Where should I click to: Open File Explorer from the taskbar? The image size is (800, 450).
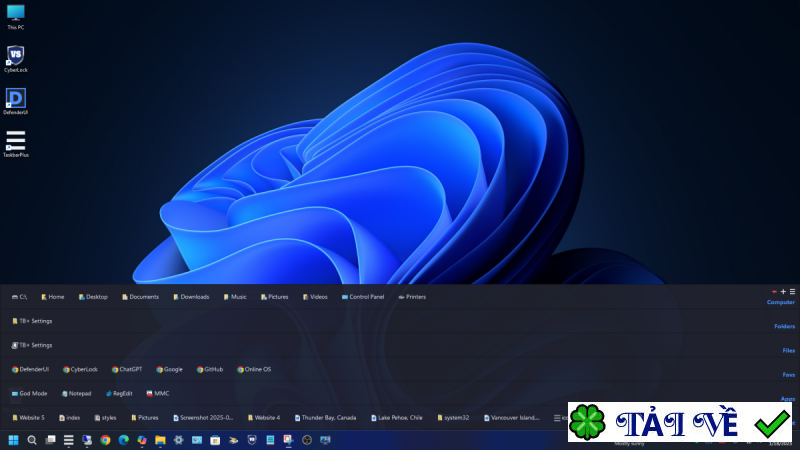(x=160, y=440)
